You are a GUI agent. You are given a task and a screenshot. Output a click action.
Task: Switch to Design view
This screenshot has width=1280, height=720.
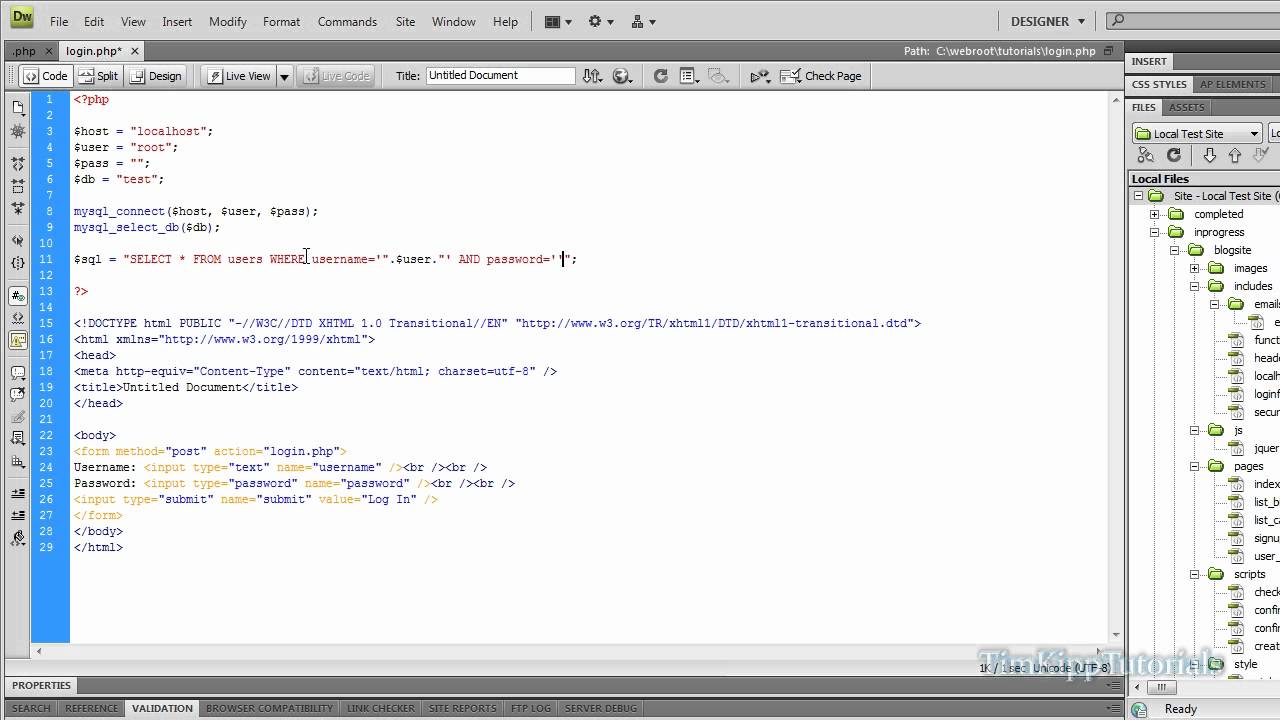tap(156, 76)
